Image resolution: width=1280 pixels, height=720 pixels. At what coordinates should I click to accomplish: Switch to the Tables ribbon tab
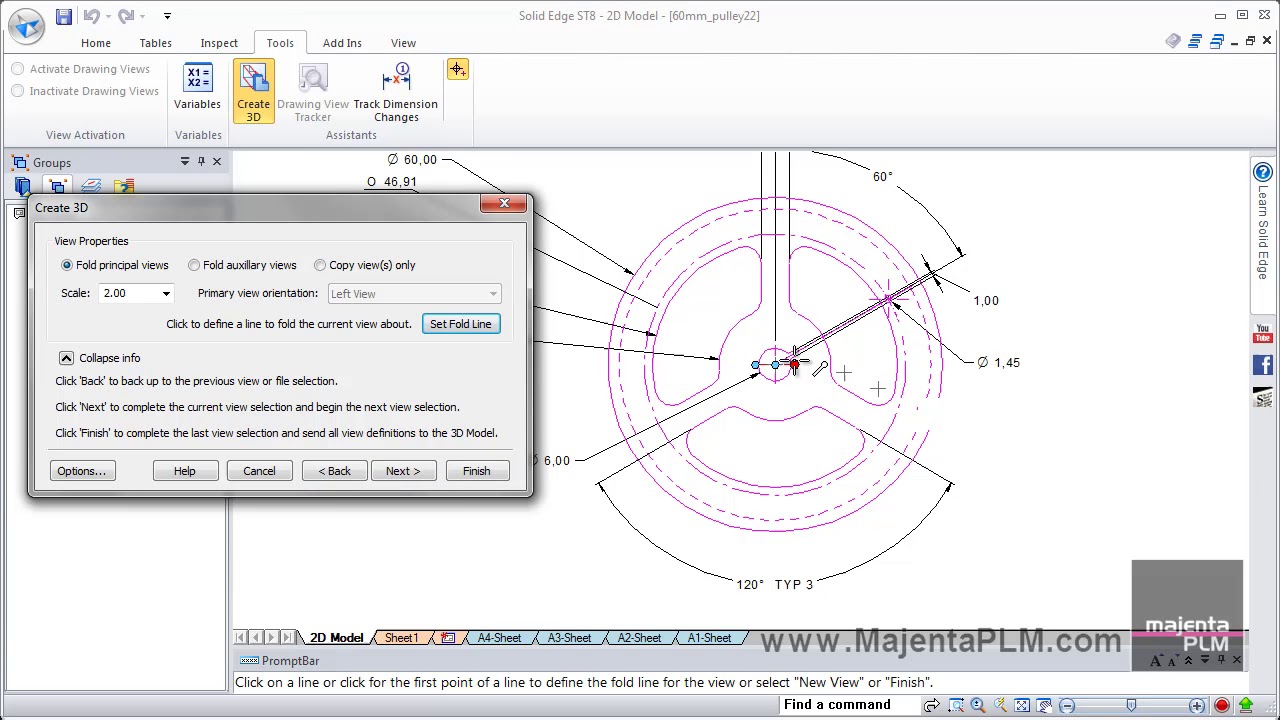pyautogui.click(x=155, y=43)
